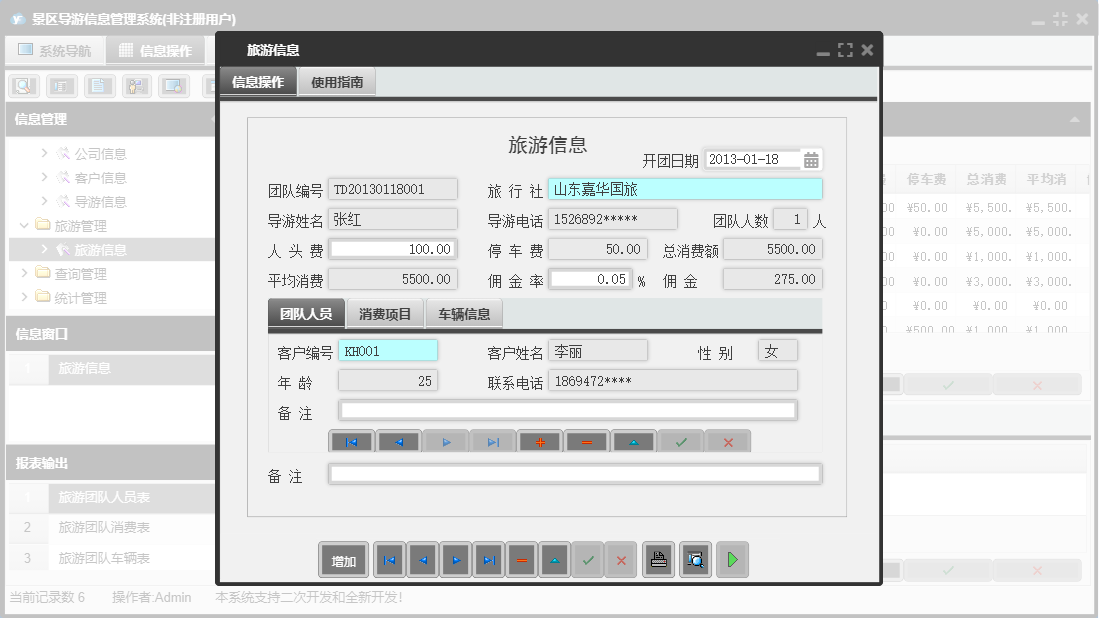The image size is (1099, 618).
Task: Collapse the 旅游管理 tree folder
Action: [25, 226]
